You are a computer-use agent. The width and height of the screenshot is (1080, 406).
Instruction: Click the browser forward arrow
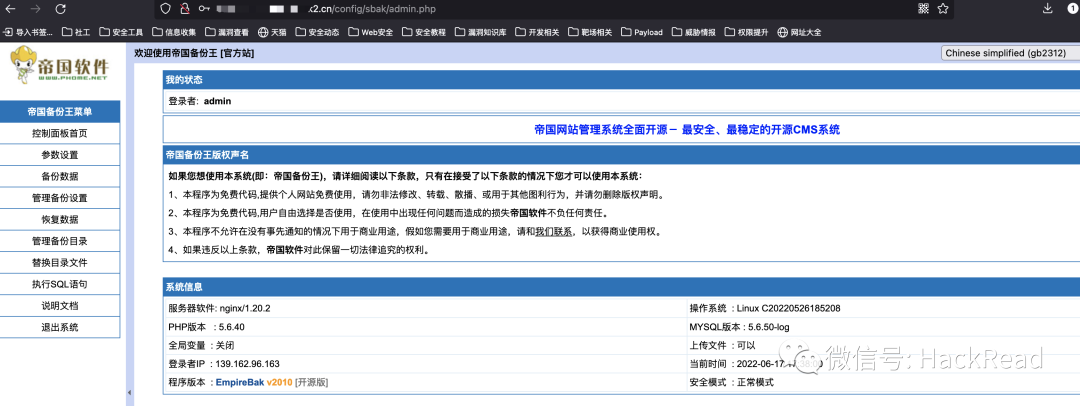point(37,9)
